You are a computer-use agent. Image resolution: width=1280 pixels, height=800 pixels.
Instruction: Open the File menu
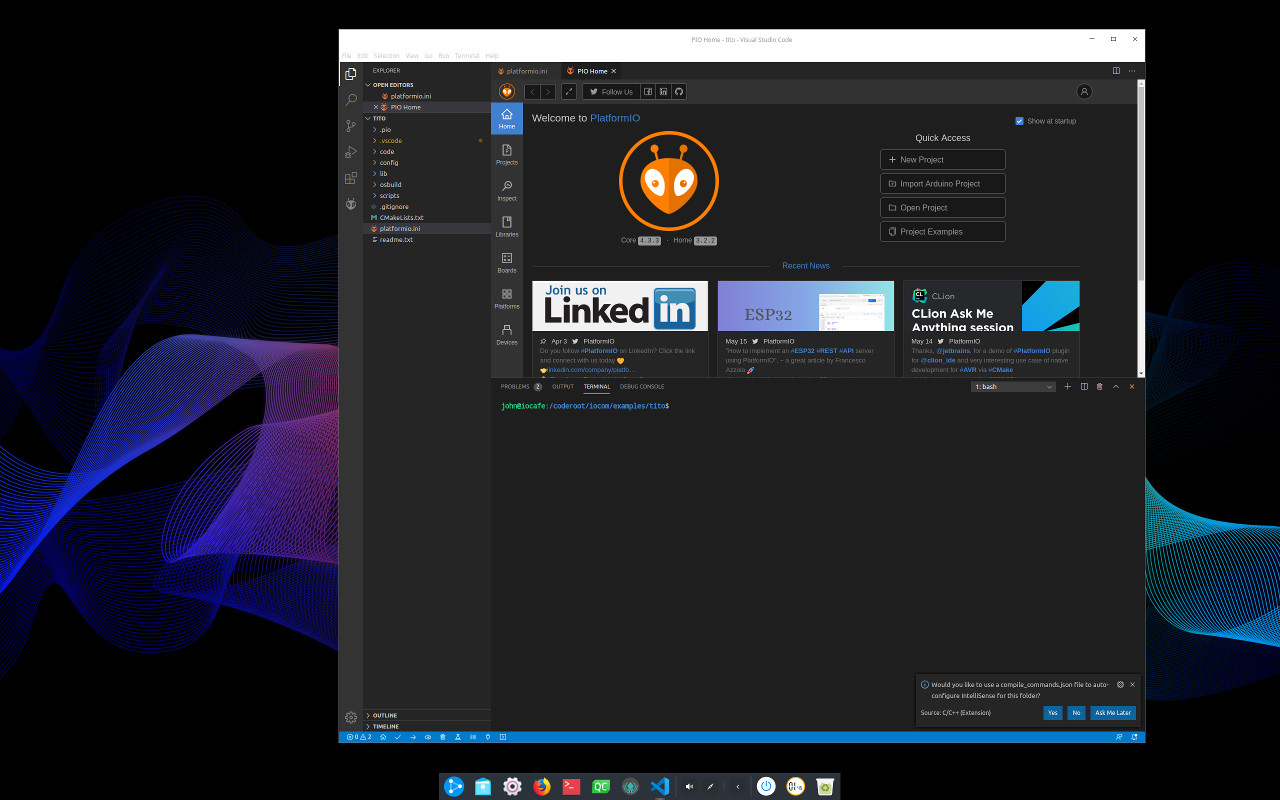[x=347, y=55]
